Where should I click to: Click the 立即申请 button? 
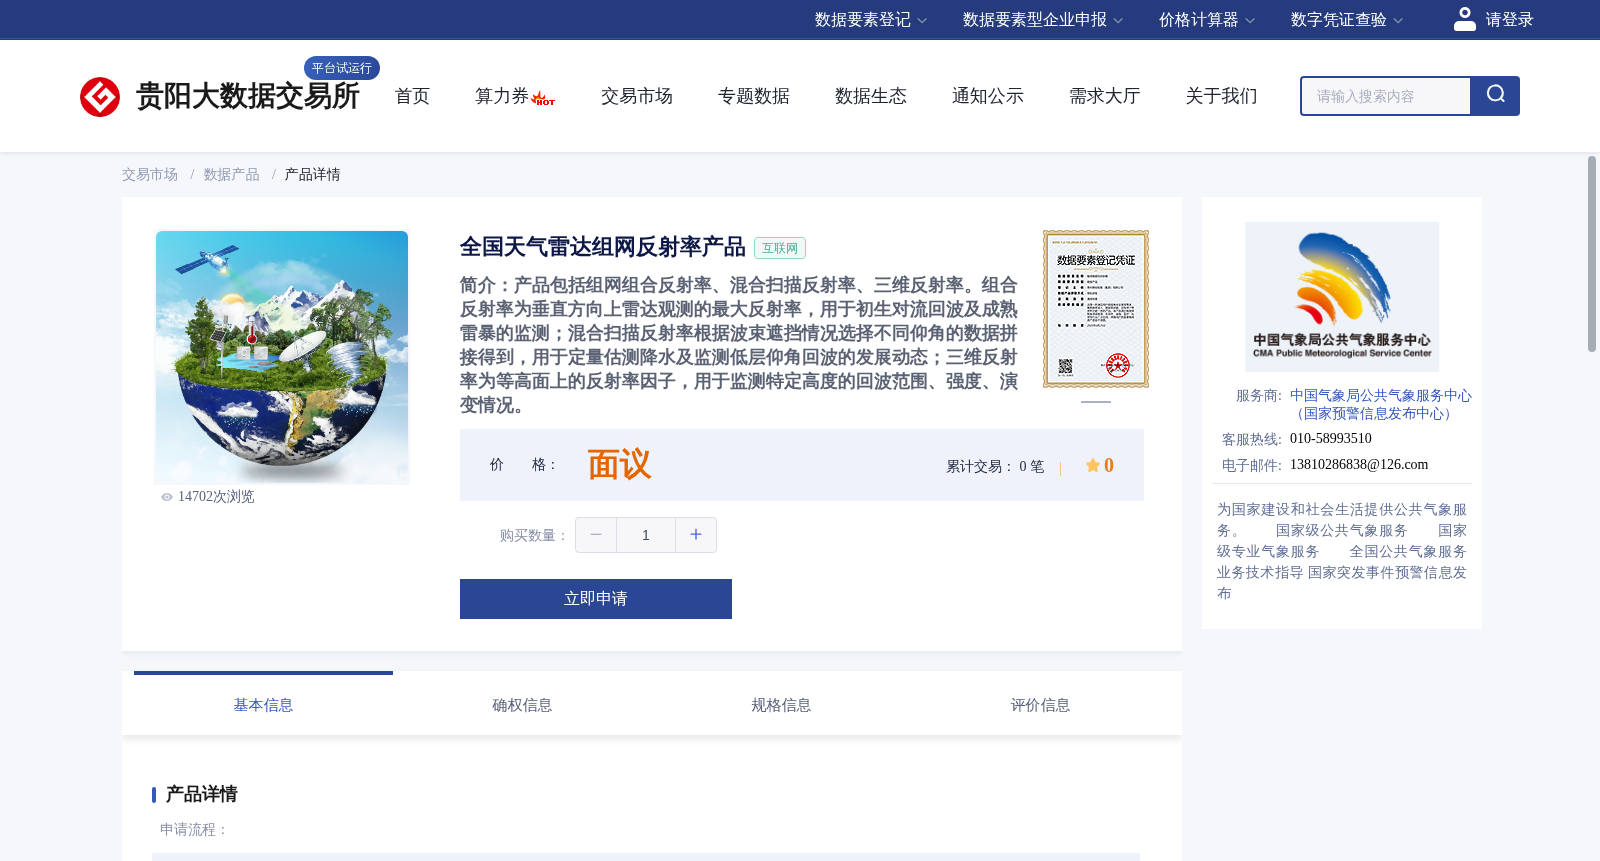pyautogui.click(x=596, y=599)
